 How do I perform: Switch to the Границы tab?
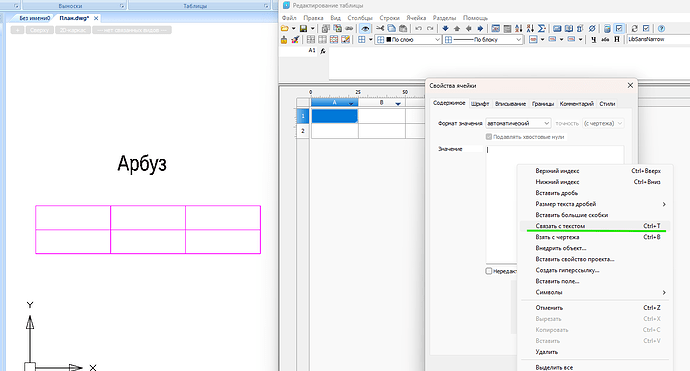(x=543, y=104)
